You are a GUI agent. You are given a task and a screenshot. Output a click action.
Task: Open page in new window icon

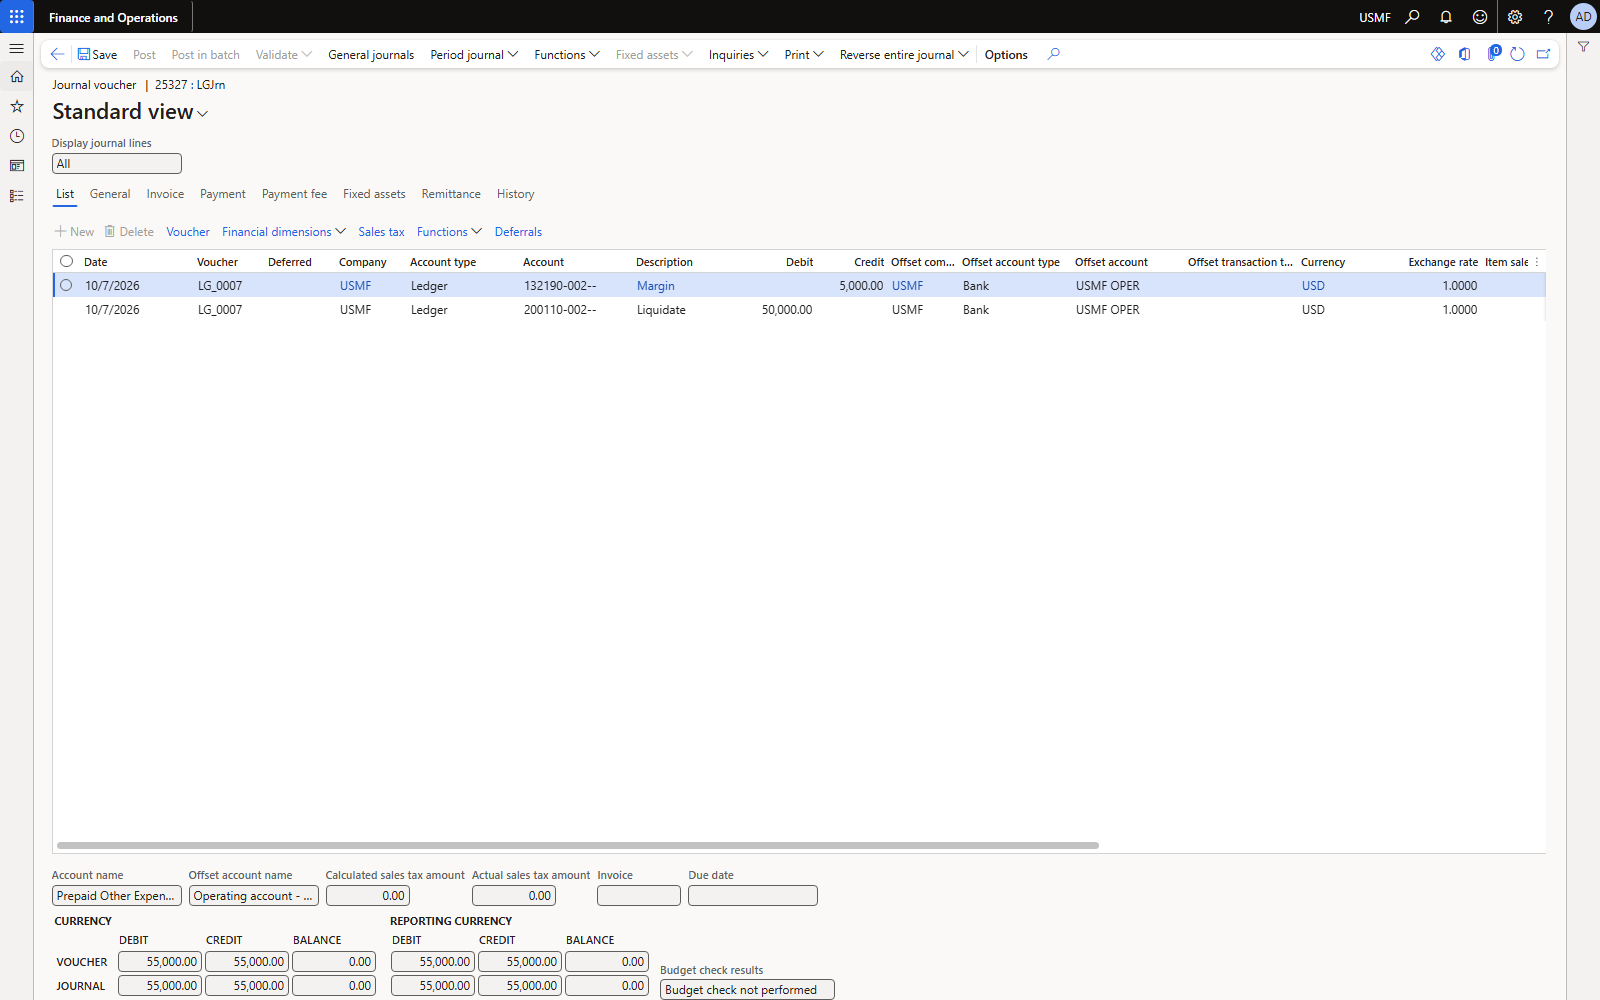click(1543, 54)
